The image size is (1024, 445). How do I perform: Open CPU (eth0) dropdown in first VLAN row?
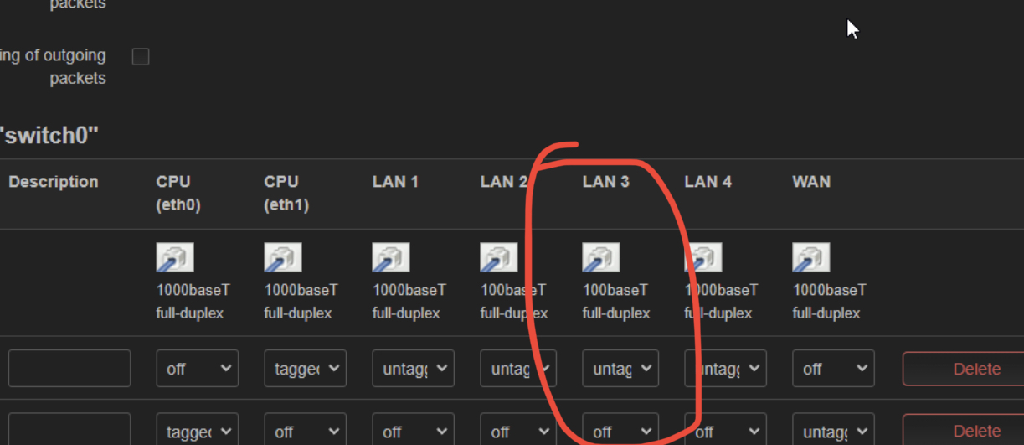click(197, 369)
